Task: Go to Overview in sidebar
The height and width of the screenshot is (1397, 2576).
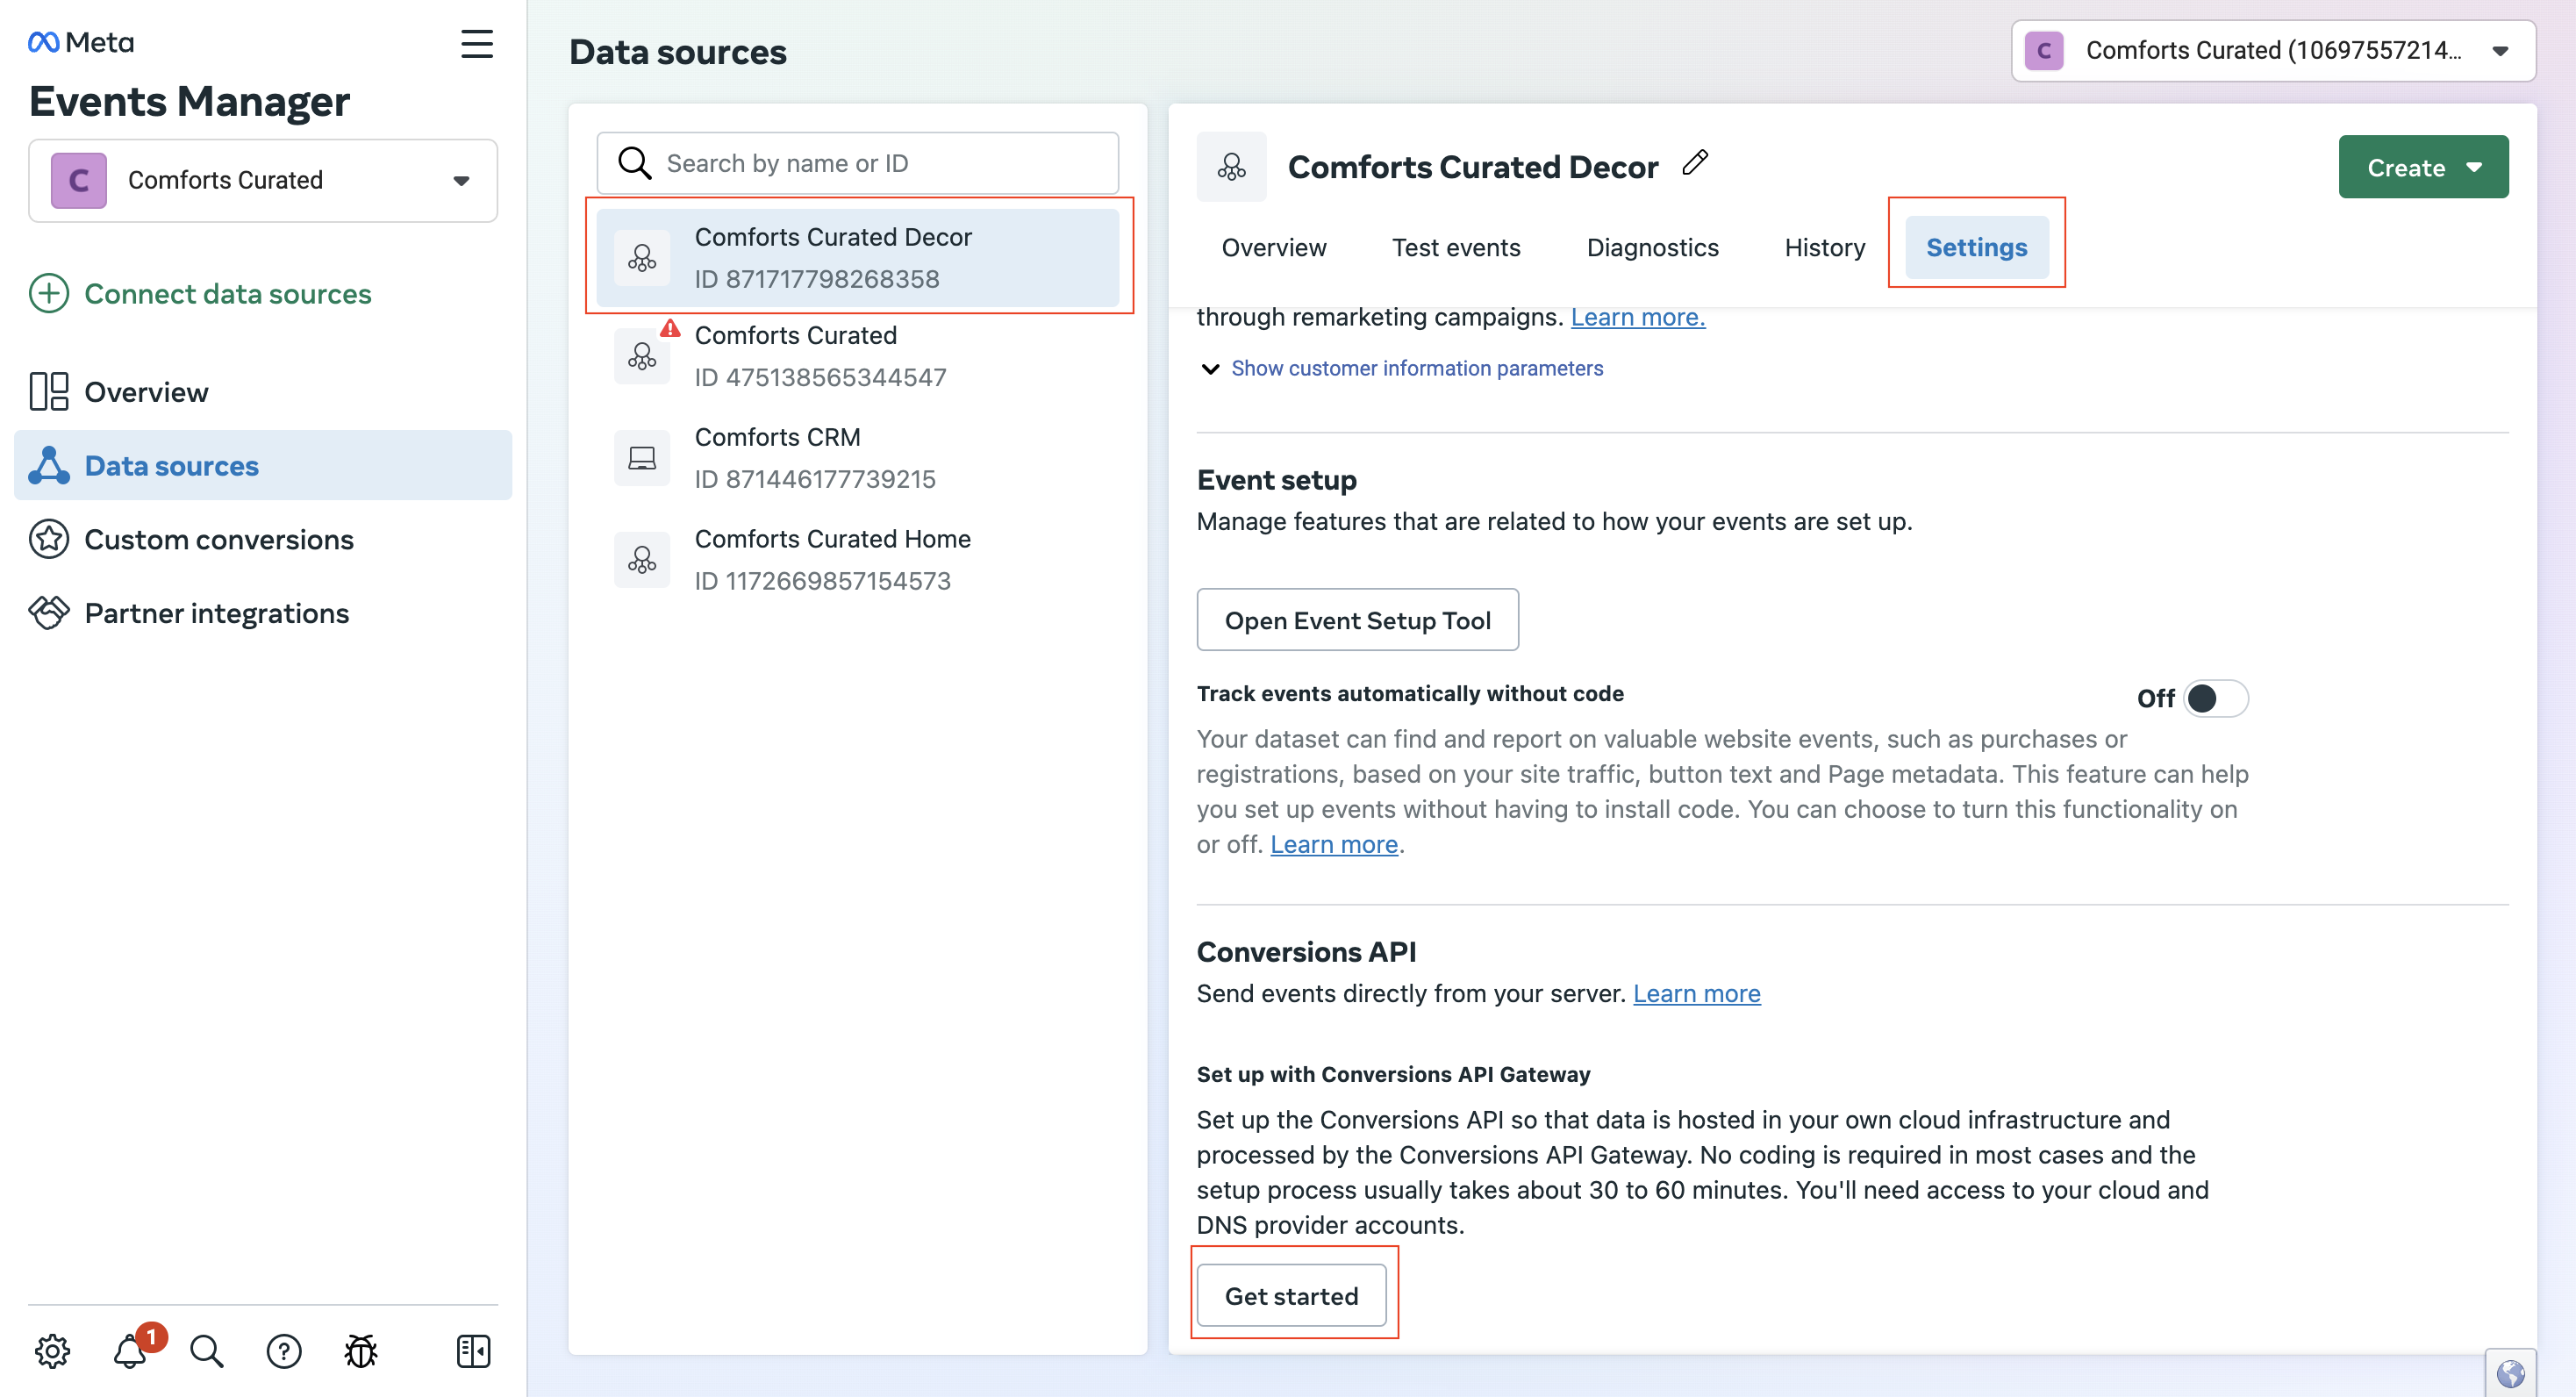Action: coord(263,392)
